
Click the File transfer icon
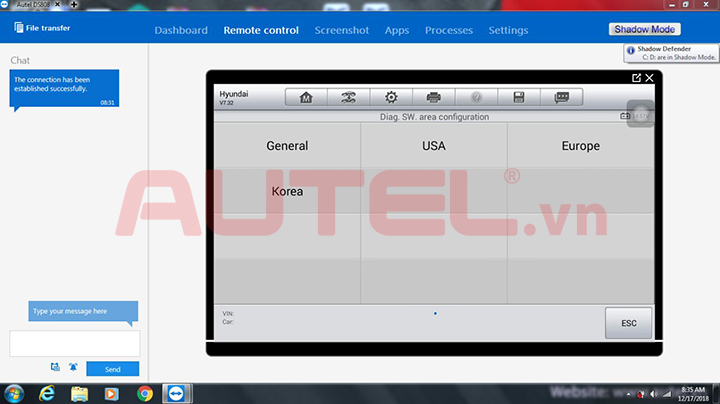coord(18,28)
